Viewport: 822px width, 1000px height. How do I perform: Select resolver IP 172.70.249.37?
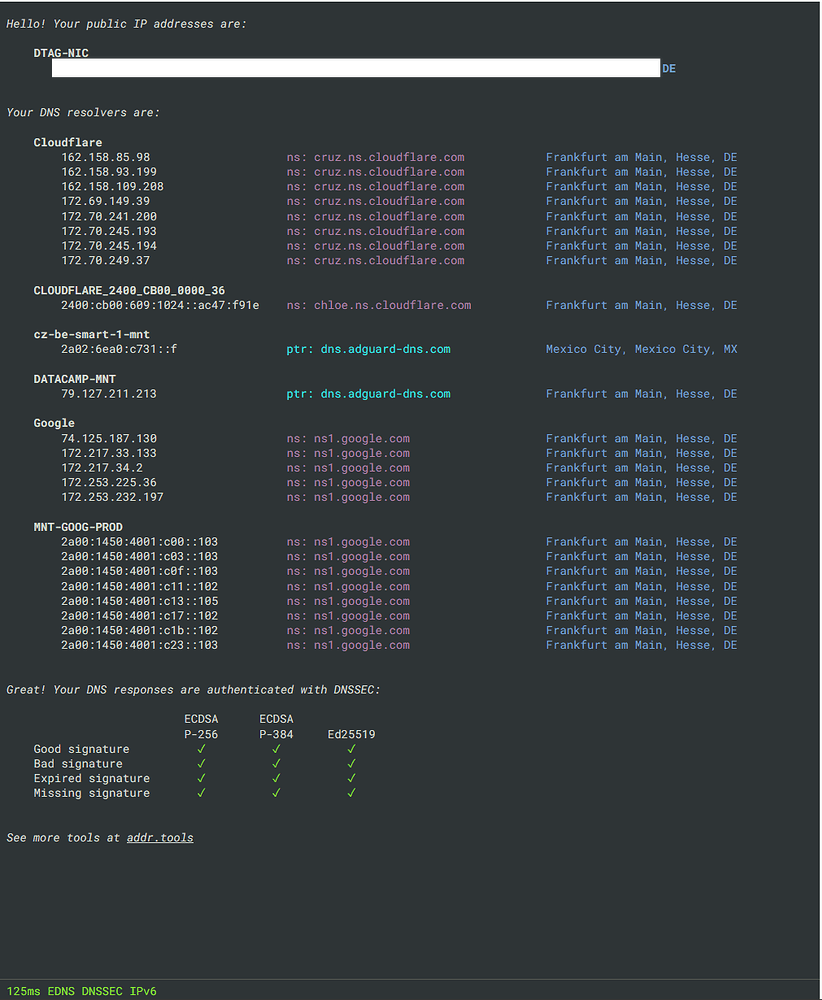click(106, 260)
